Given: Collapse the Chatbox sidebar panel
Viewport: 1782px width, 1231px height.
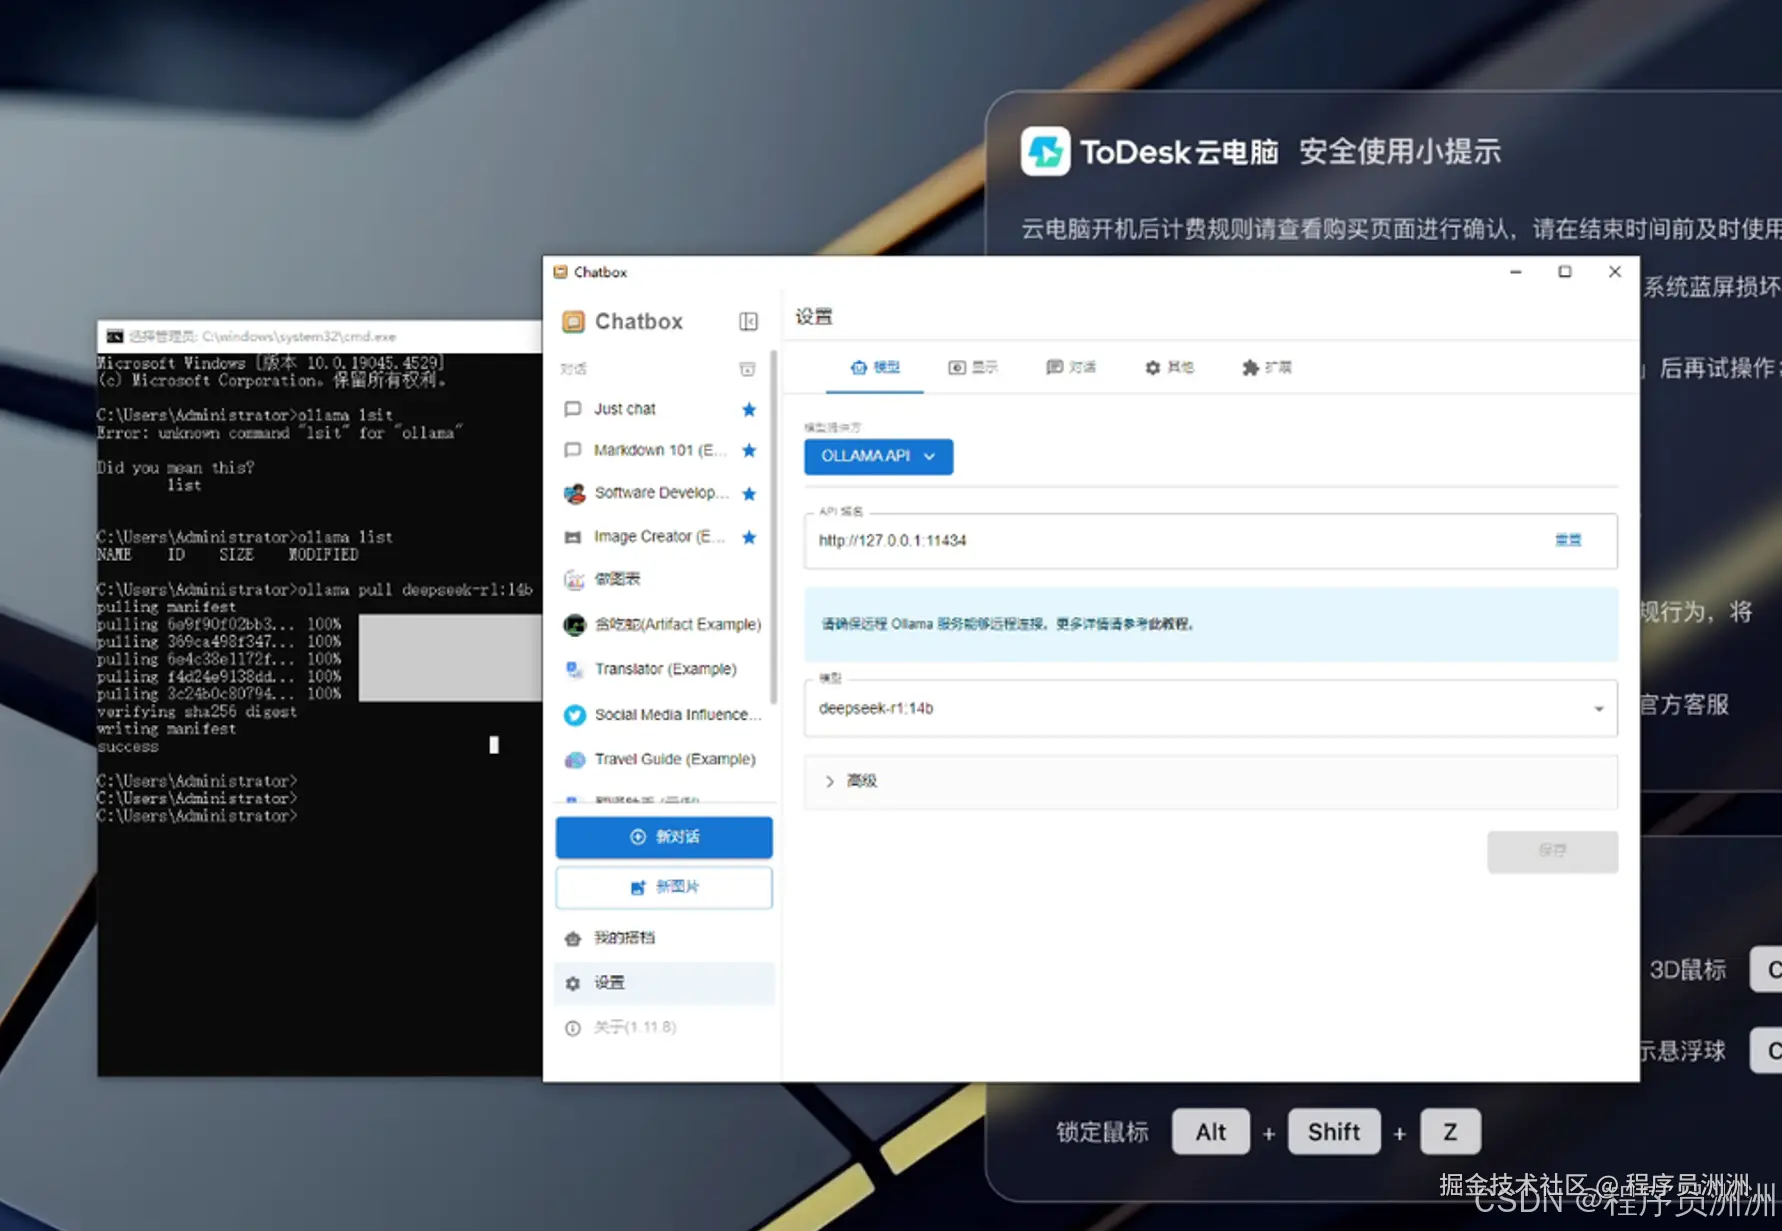Looking at the screenshot, I should 748,321.
